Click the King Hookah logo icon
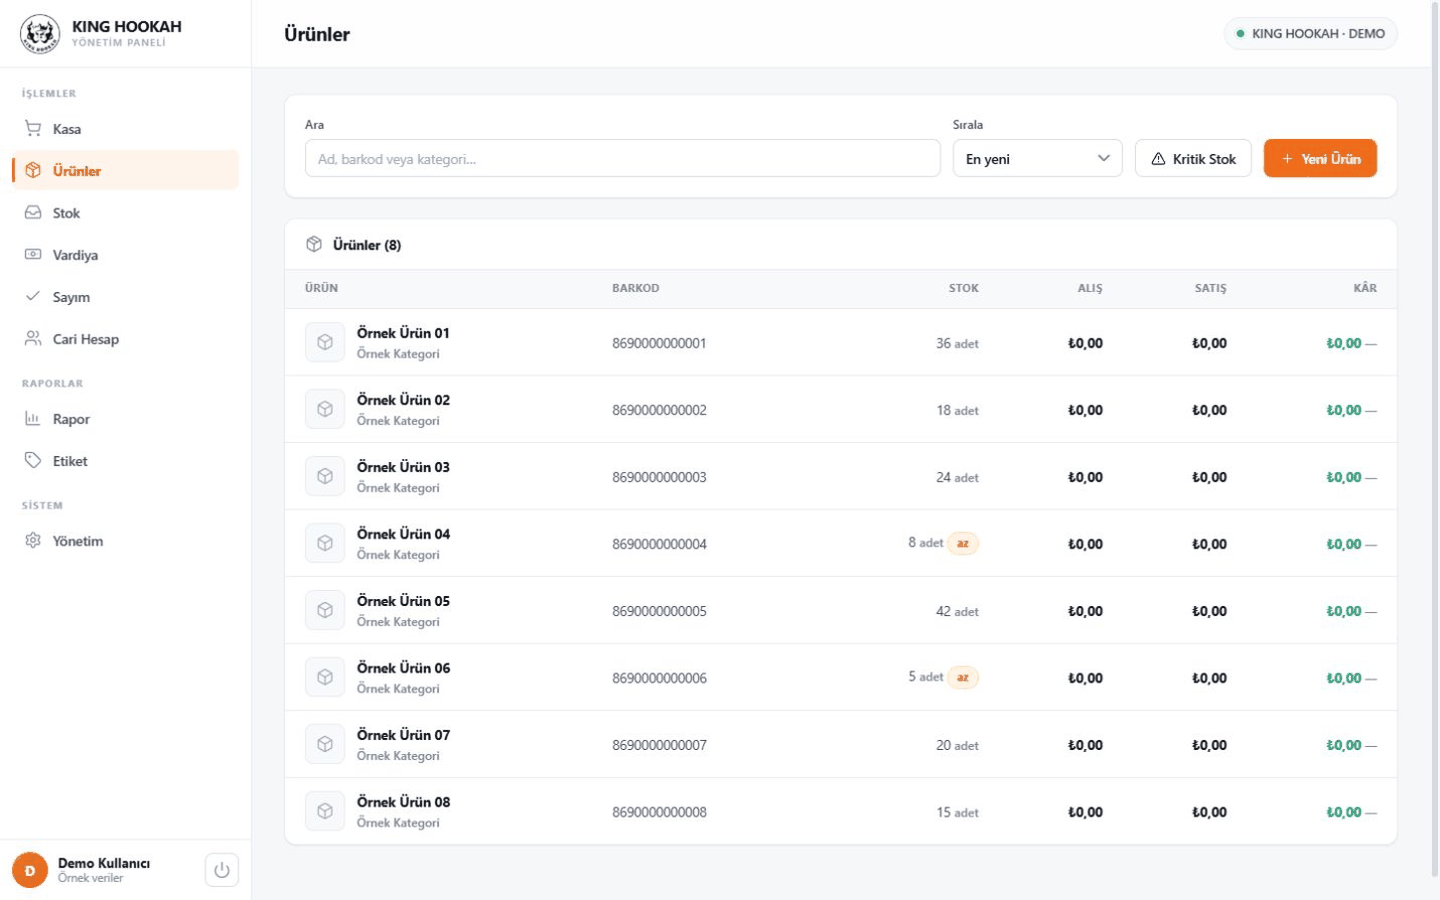This screenshot has height=900, width=1440. tap(40, 34)
